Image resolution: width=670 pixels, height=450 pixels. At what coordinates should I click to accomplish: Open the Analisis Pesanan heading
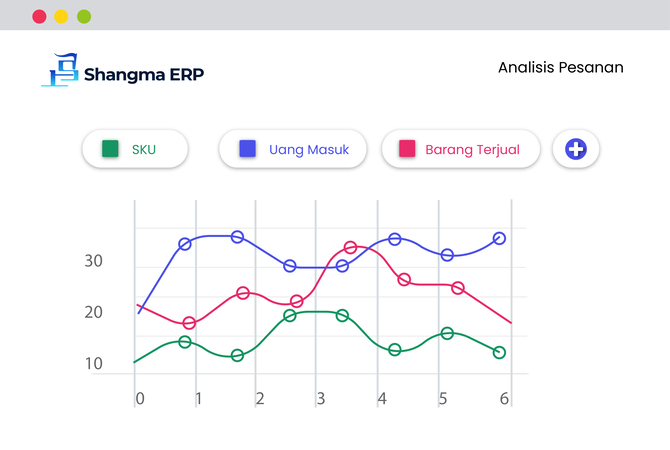click(560, 68)
